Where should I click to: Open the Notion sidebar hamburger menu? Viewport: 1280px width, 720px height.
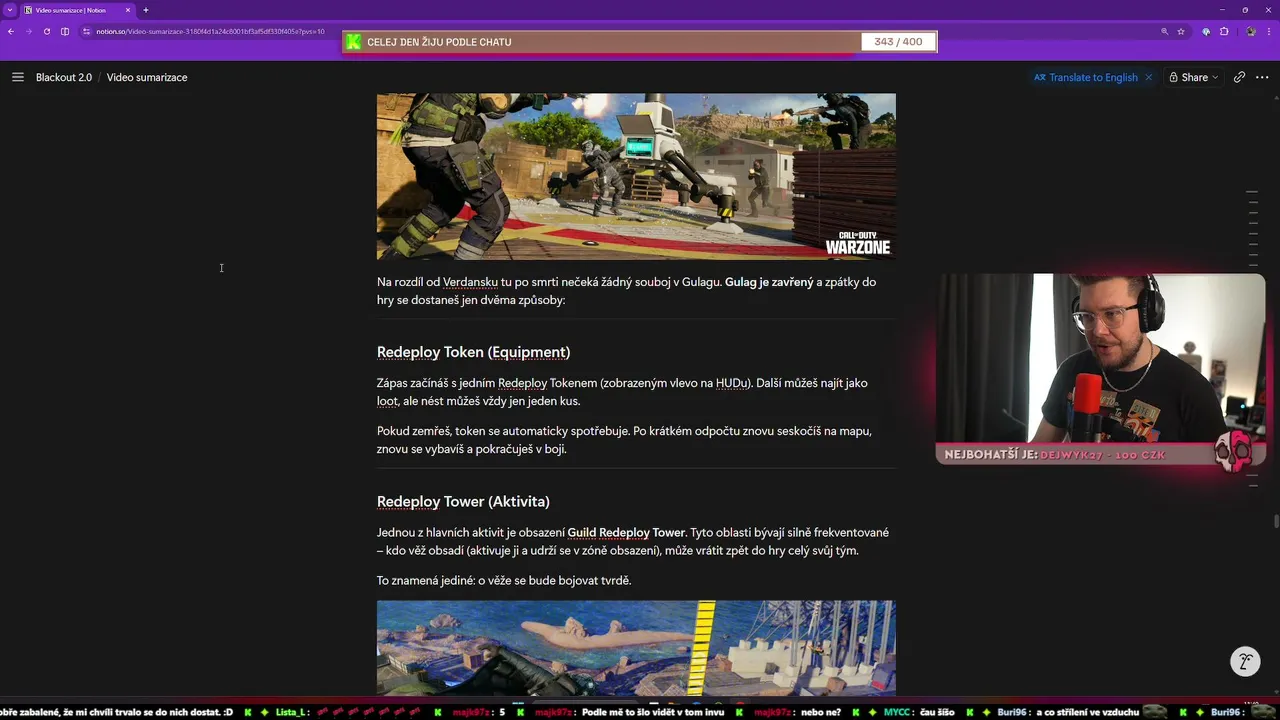tap(17, 77)
